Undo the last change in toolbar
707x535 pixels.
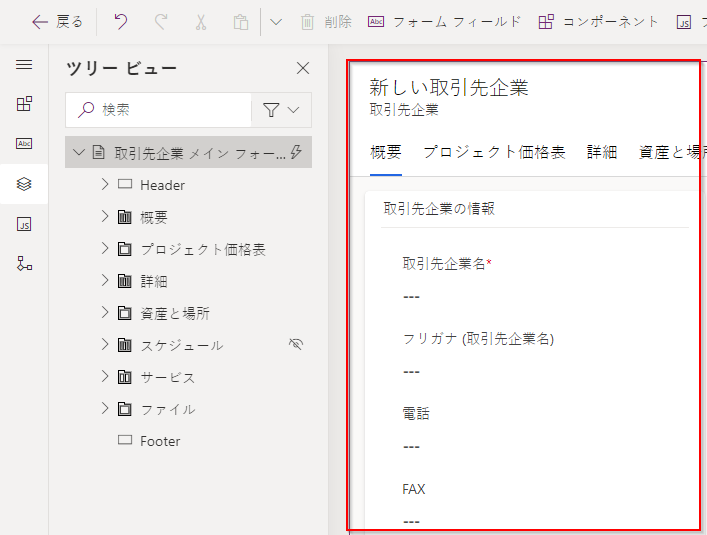pos(120,22)
